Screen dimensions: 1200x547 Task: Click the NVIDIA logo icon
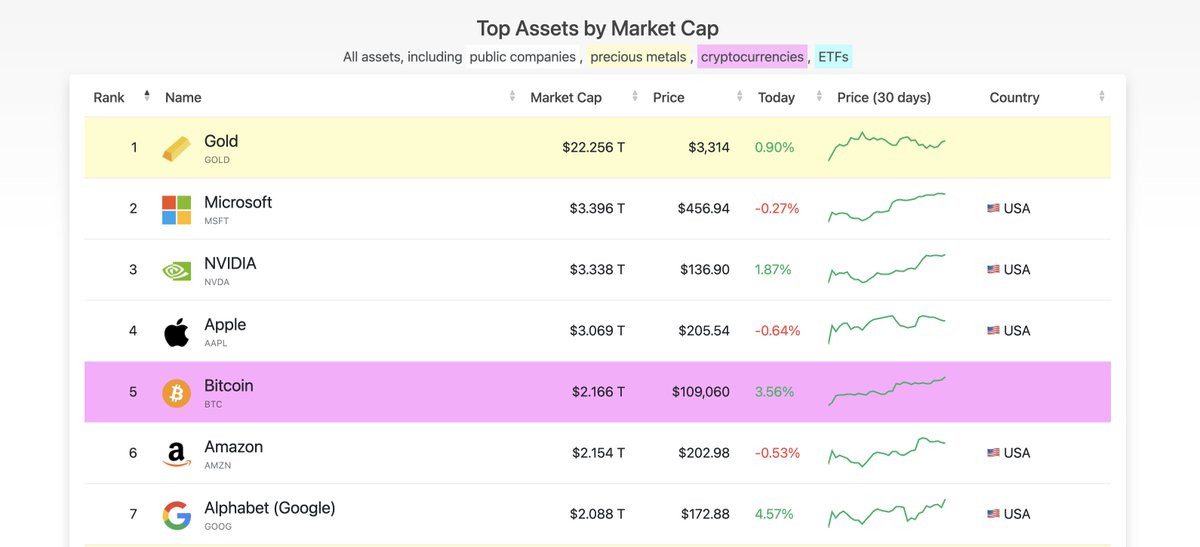click(176, 271)
